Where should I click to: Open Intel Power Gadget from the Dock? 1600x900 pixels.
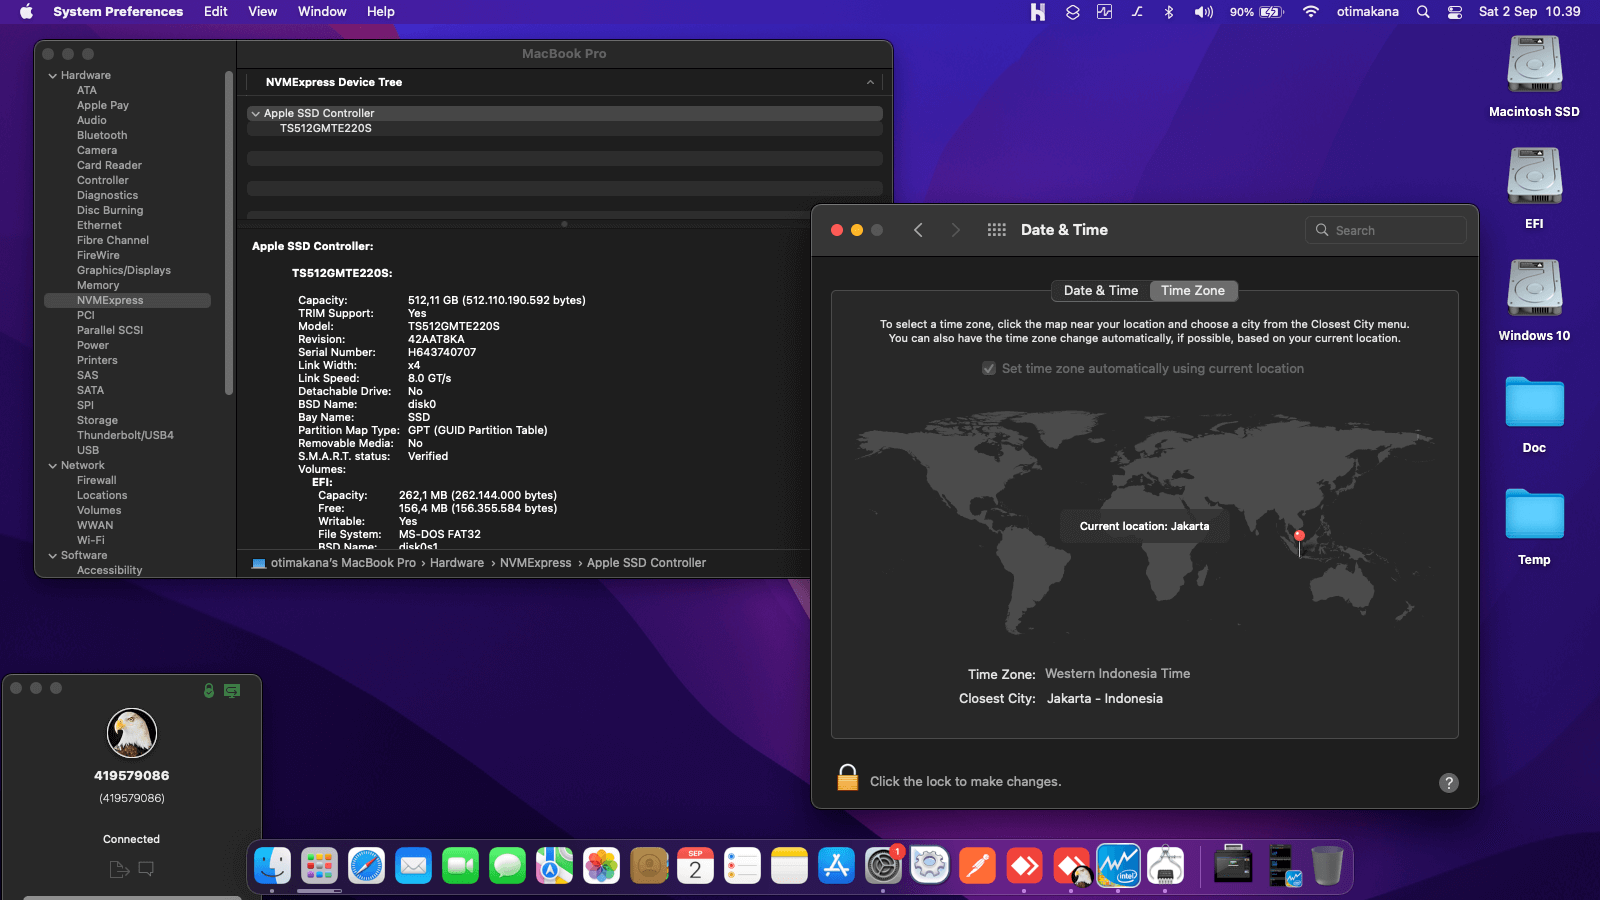click(1118, 866)
